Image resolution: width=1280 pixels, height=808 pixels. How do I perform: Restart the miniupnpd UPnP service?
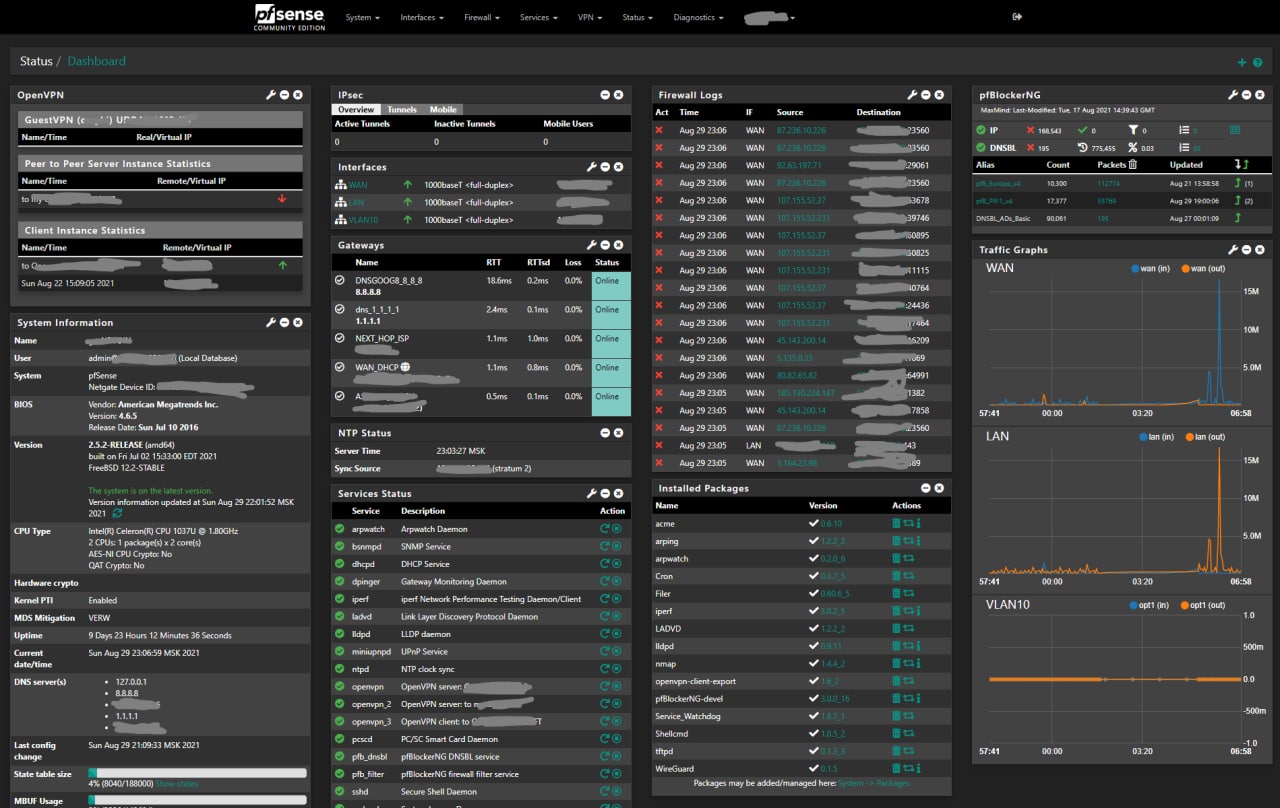(605, 652)
